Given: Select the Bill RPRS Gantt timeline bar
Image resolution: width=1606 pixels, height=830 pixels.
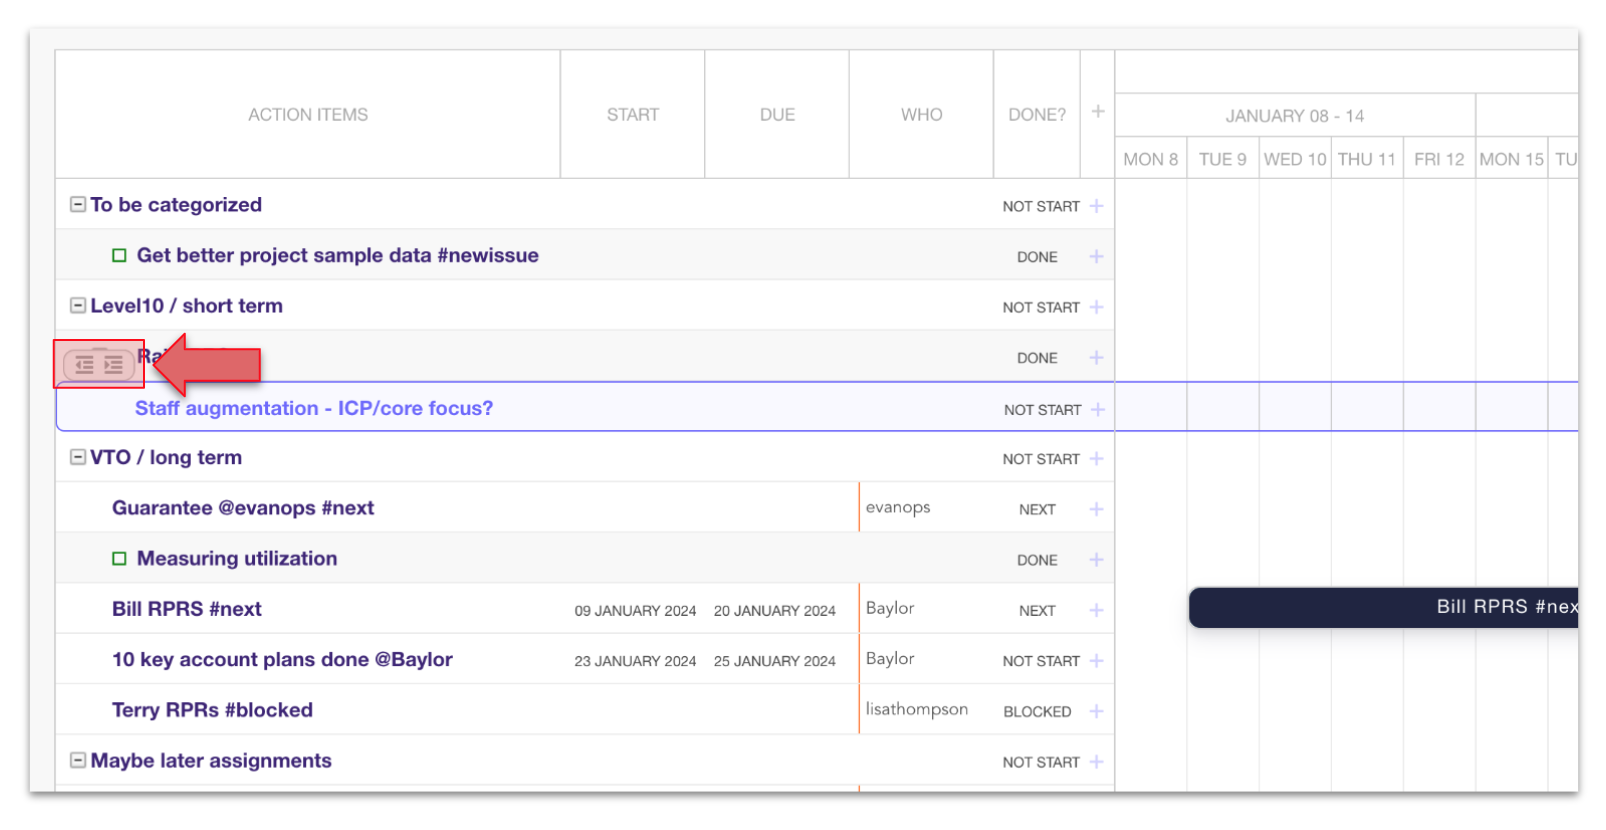Looking at the screenshot, I should coord(1382,607).
